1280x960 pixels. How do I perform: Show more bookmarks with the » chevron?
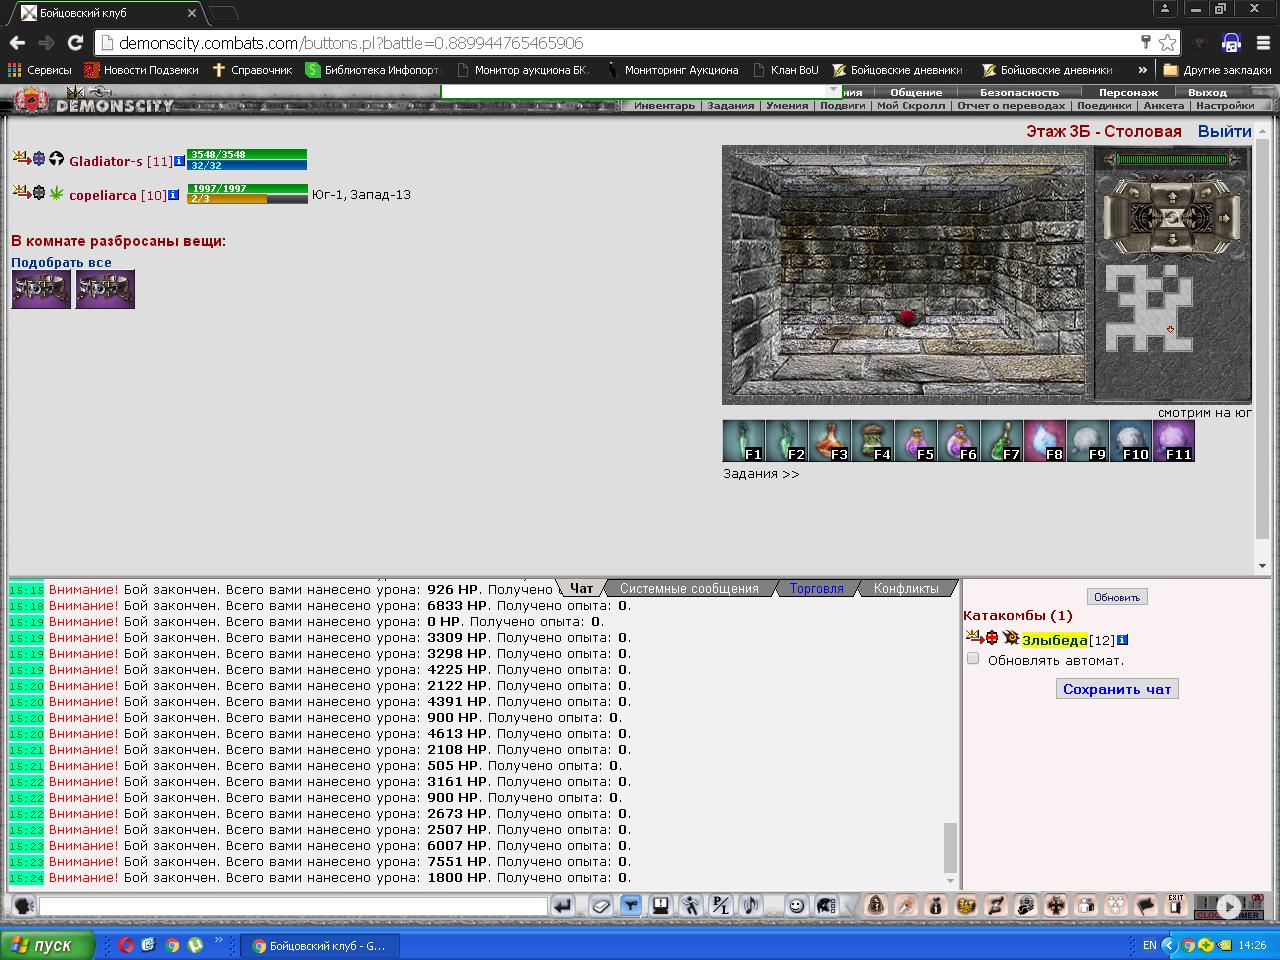(1142, 70)
